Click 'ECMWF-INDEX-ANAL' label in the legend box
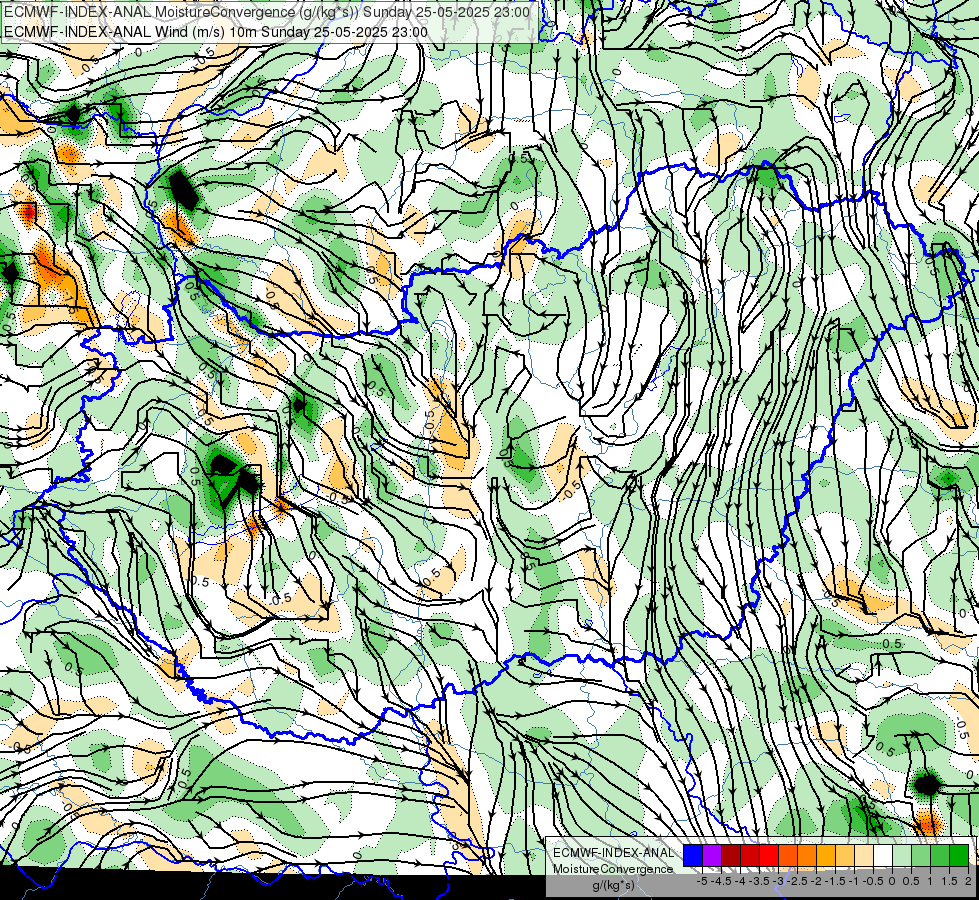This screenshot has height=900, width=979. [613, 853]
